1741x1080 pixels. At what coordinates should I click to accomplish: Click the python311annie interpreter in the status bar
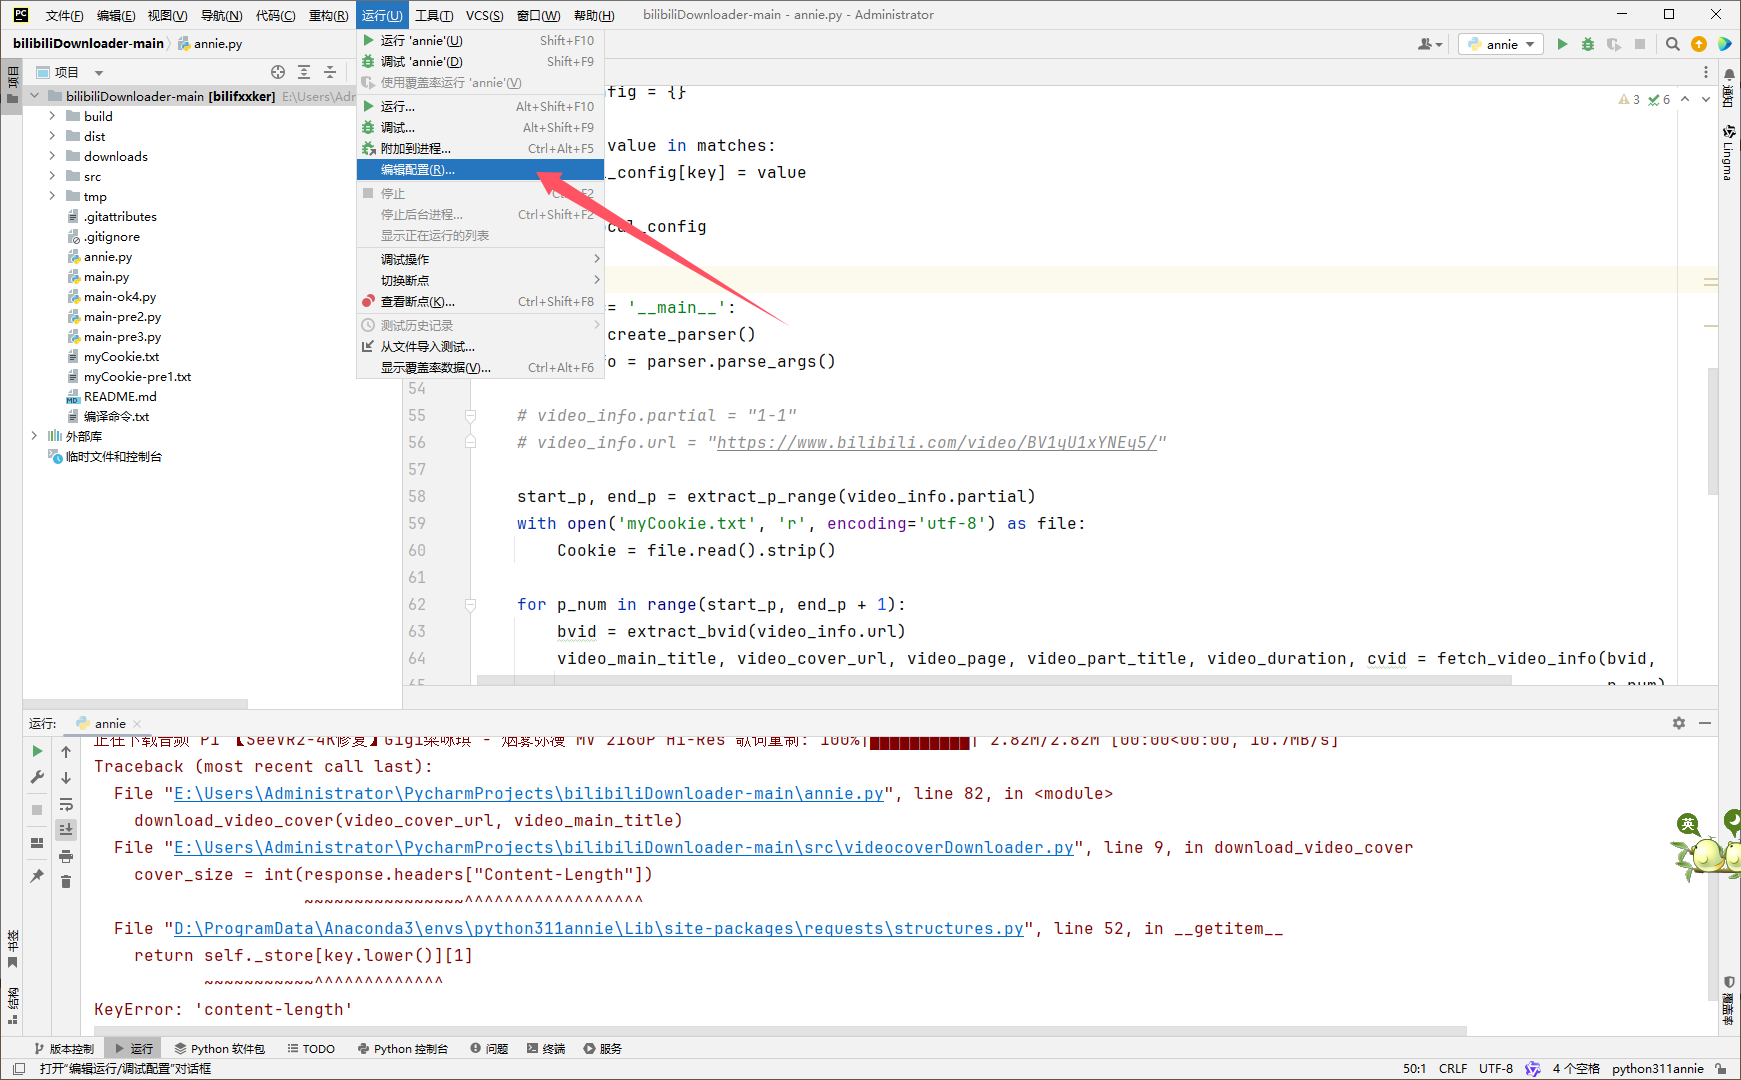coord(1657,1068)
